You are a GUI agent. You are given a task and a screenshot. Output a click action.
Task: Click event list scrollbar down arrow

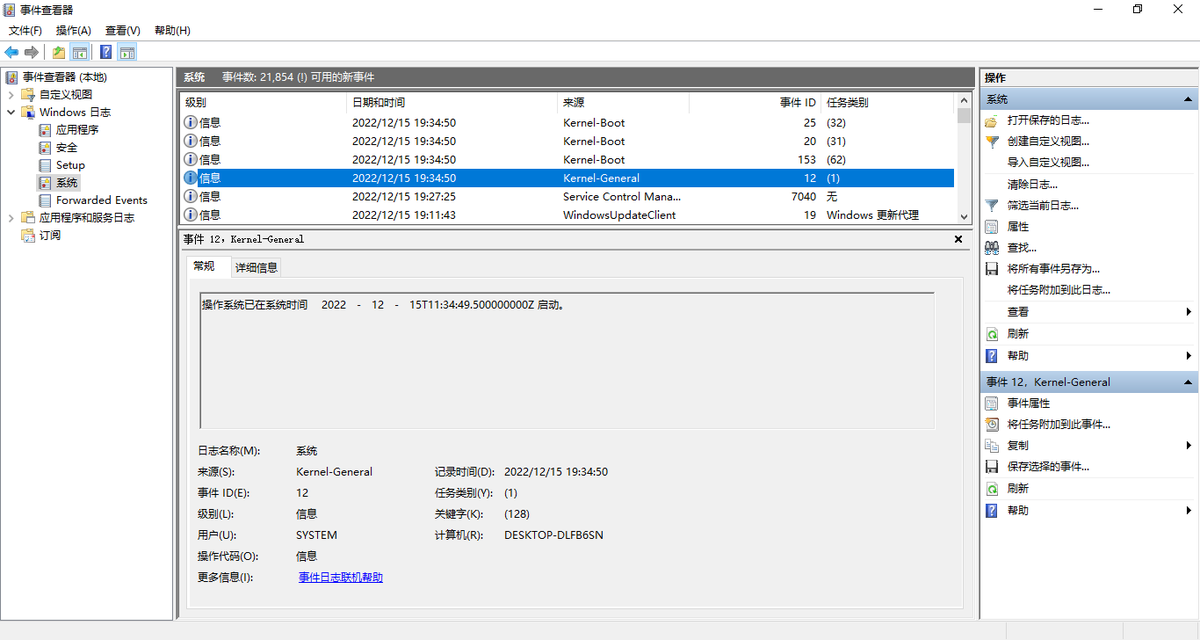click(x=964, y=216)
